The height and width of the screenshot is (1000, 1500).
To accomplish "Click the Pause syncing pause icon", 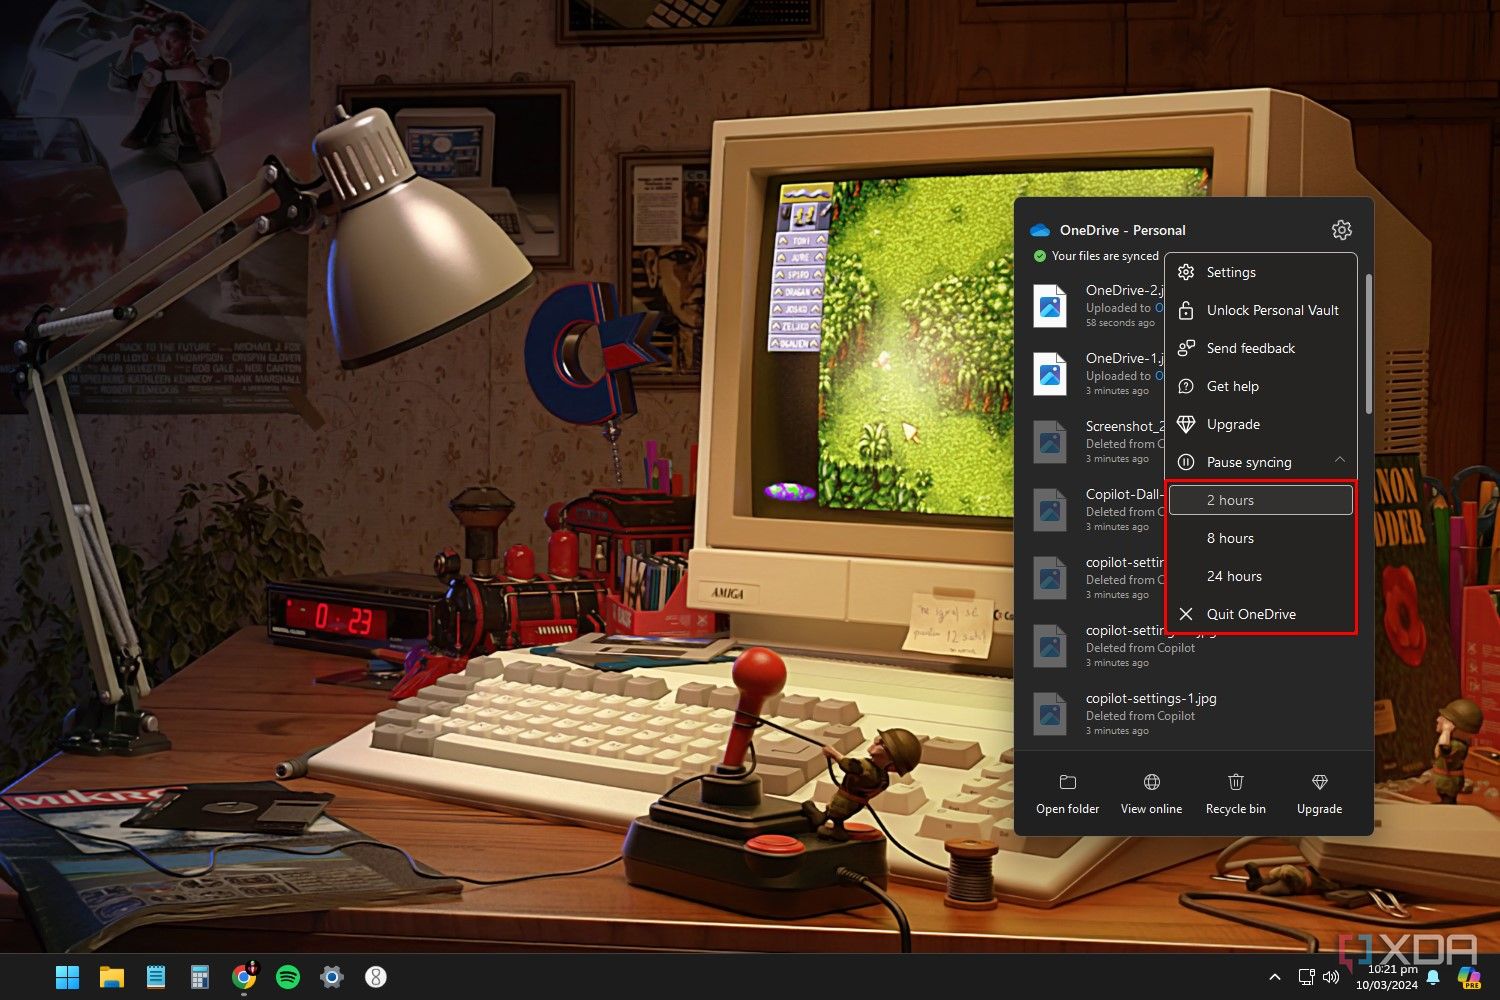I will click(x=1186, y=462).
